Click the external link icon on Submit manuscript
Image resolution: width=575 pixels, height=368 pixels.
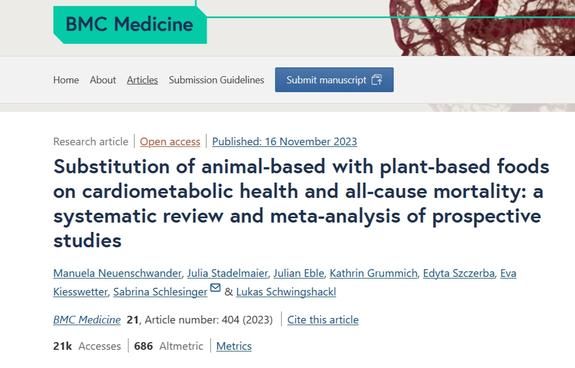click(377, 80)
